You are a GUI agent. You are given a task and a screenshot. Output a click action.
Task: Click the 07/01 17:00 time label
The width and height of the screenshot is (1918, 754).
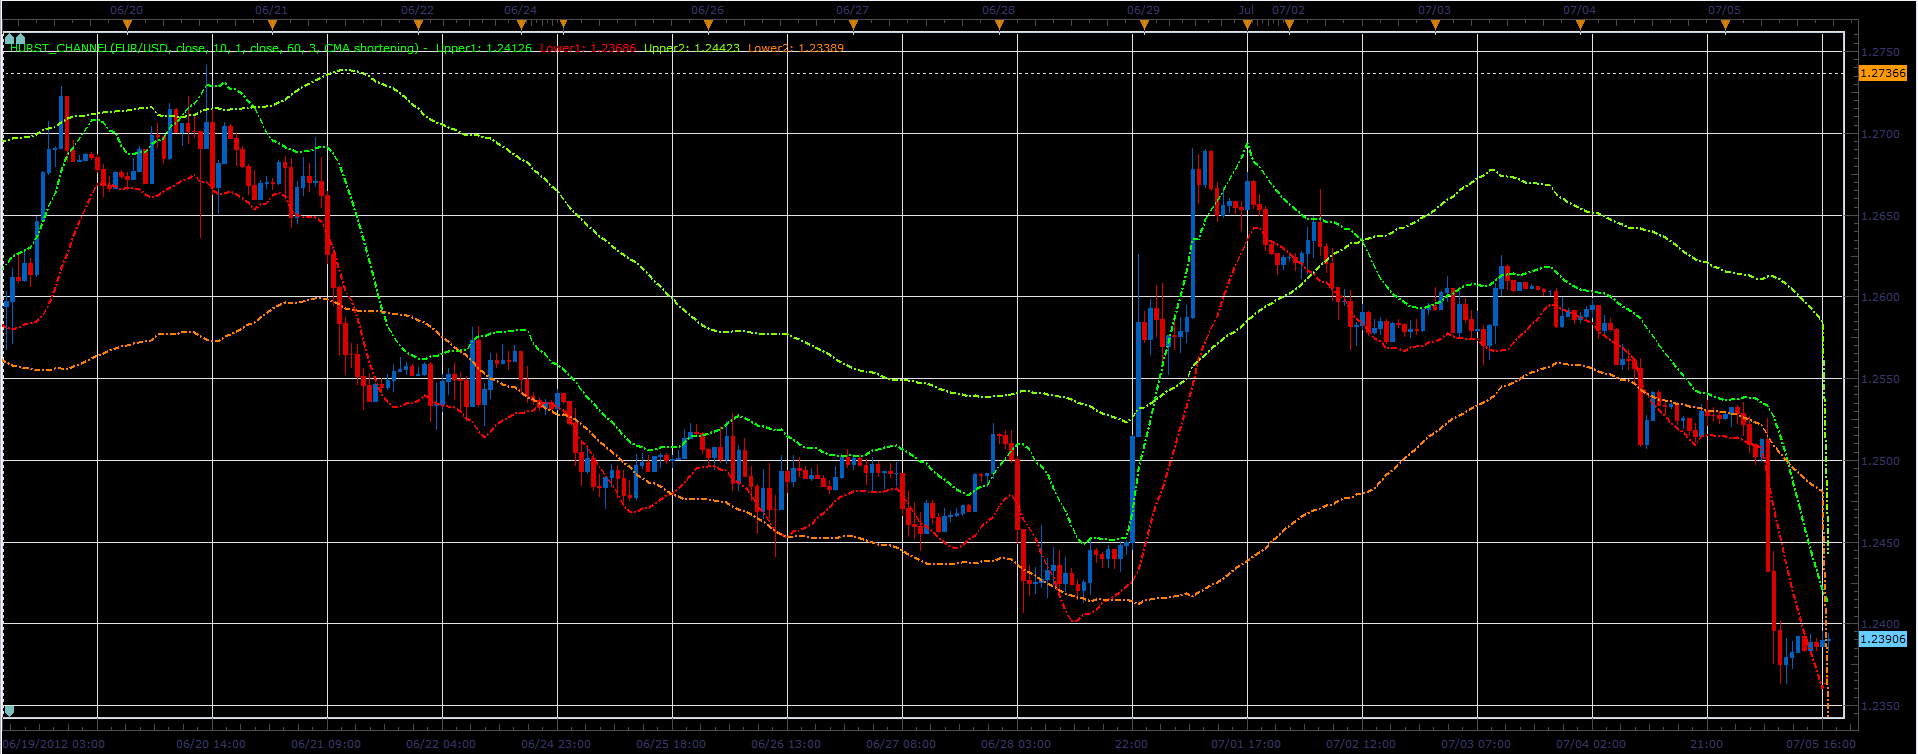coord(1247,744)
